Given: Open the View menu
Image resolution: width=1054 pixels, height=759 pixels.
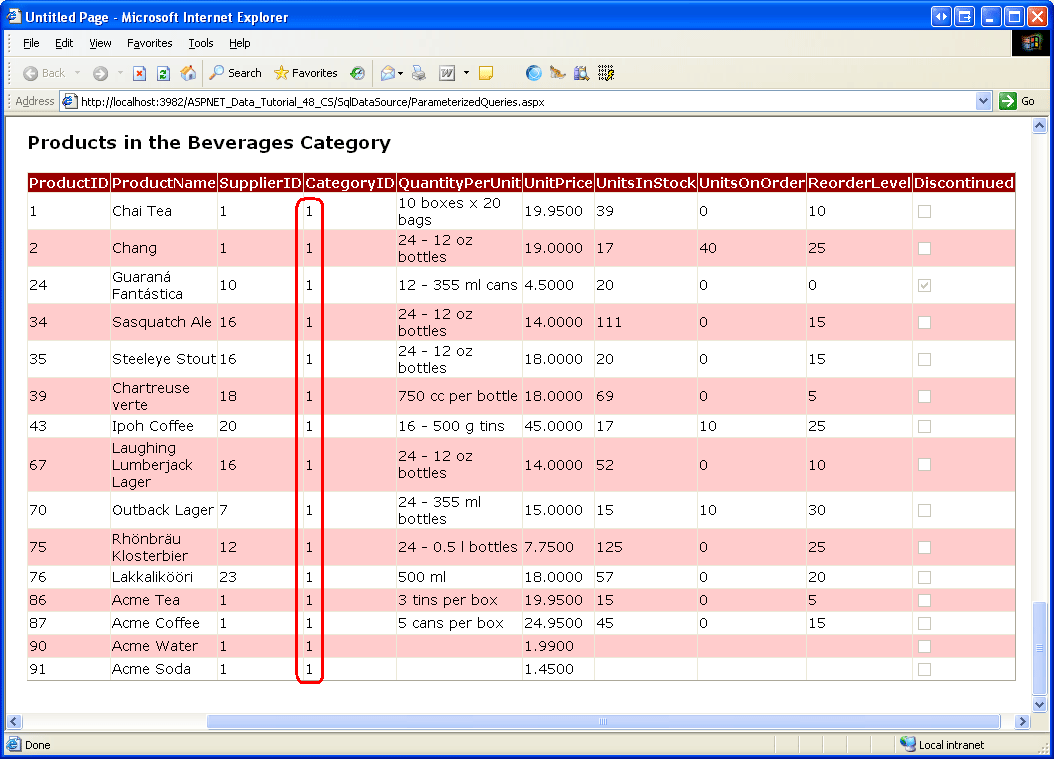Looking at the screenshot, I should [x=100, y=43].
